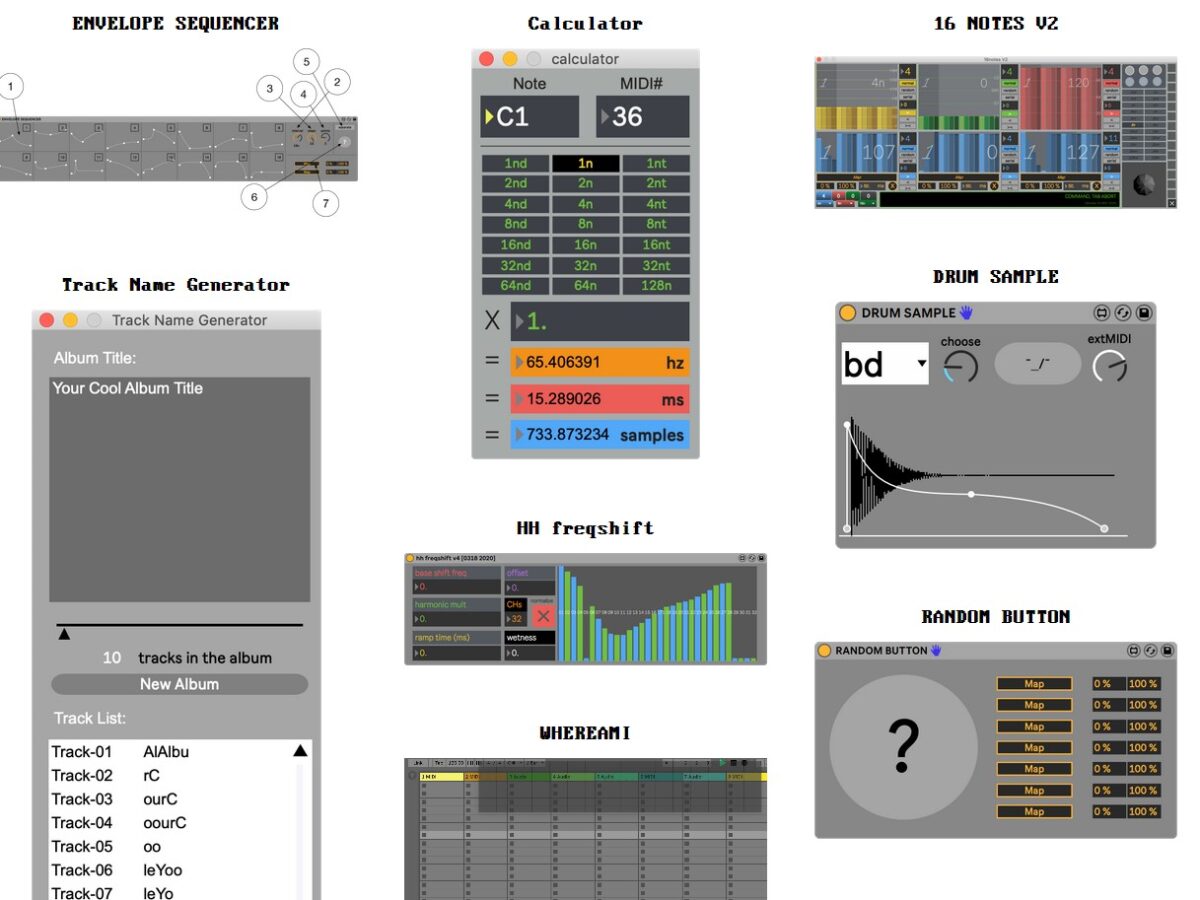Toggle the RANDOM BUTTON device on/off orange circle
Viewport: 1200px width, 900px height.
click(x=824, y=650)
